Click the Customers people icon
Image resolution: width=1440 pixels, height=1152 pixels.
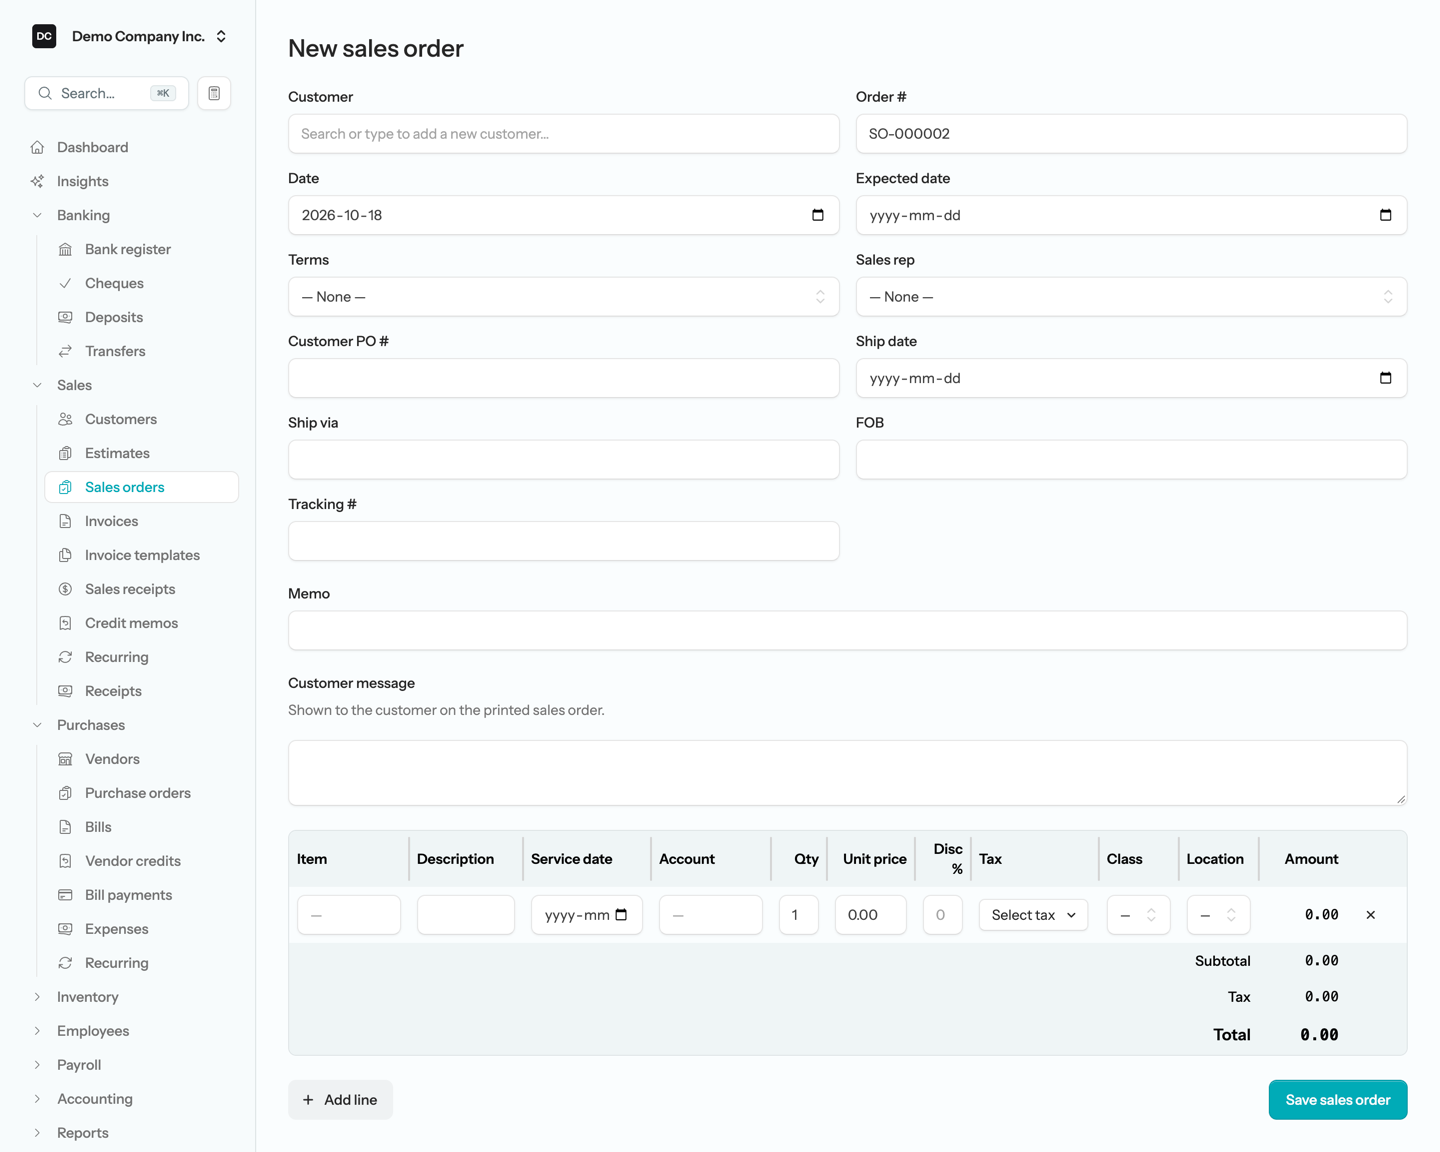coord(65,419)
